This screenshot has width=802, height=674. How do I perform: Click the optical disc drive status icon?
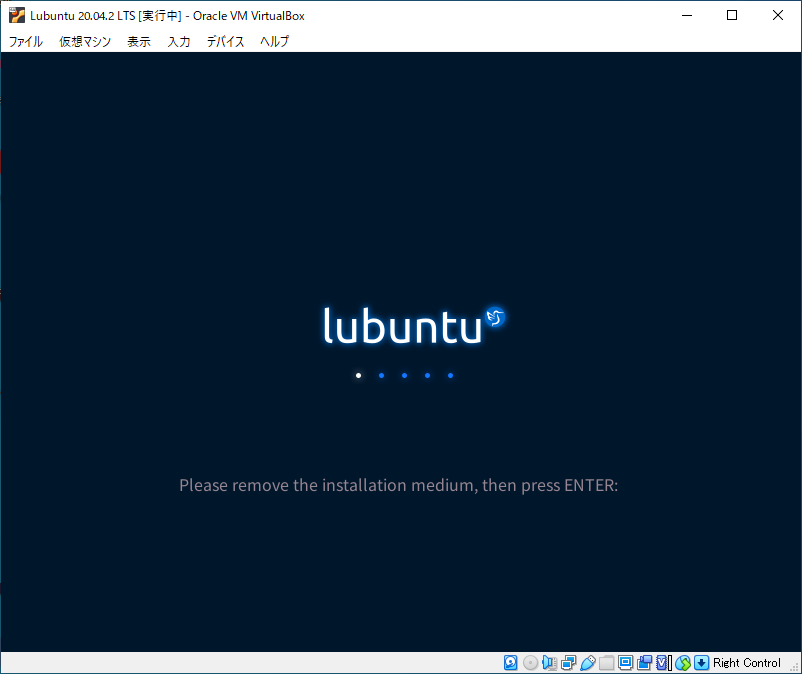tap(530, 663)
